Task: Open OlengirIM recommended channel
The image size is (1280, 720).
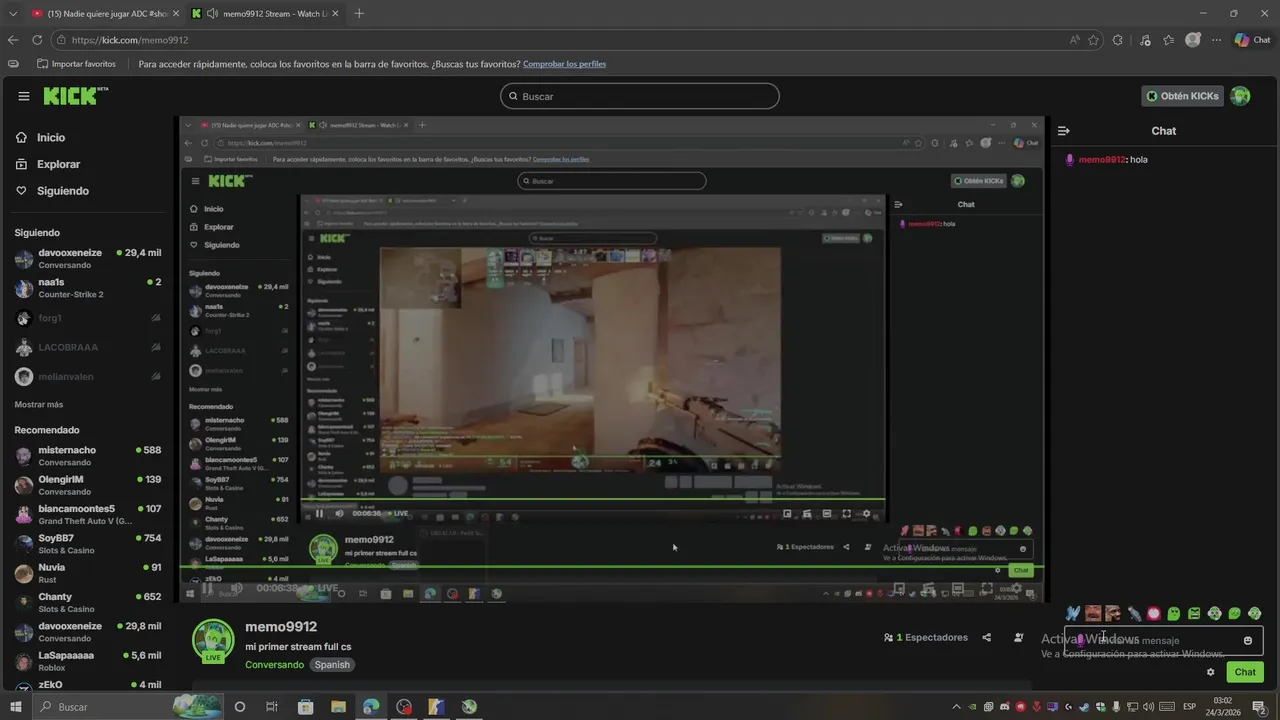Action: coord(88,485)
